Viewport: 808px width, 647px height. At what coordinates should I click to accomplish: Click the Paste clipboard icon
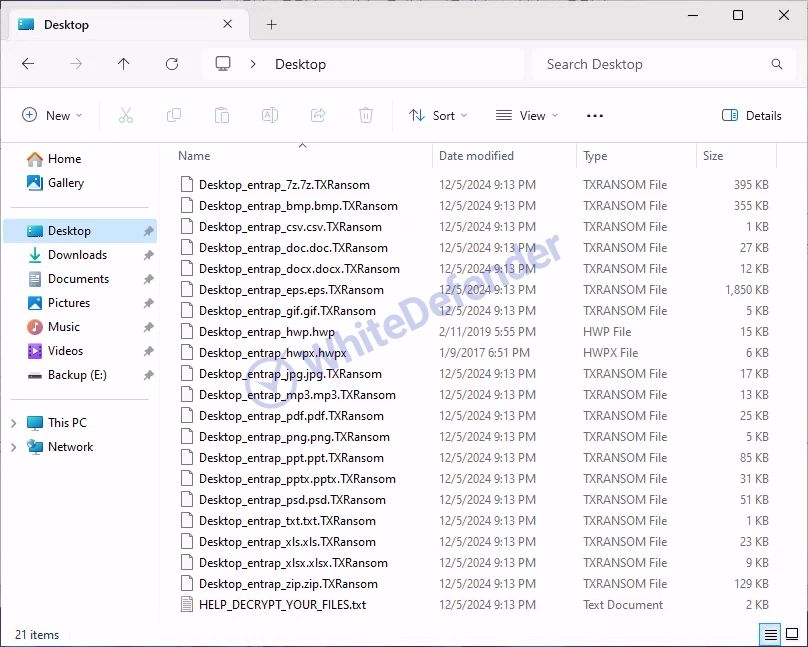tap(222, 115)
